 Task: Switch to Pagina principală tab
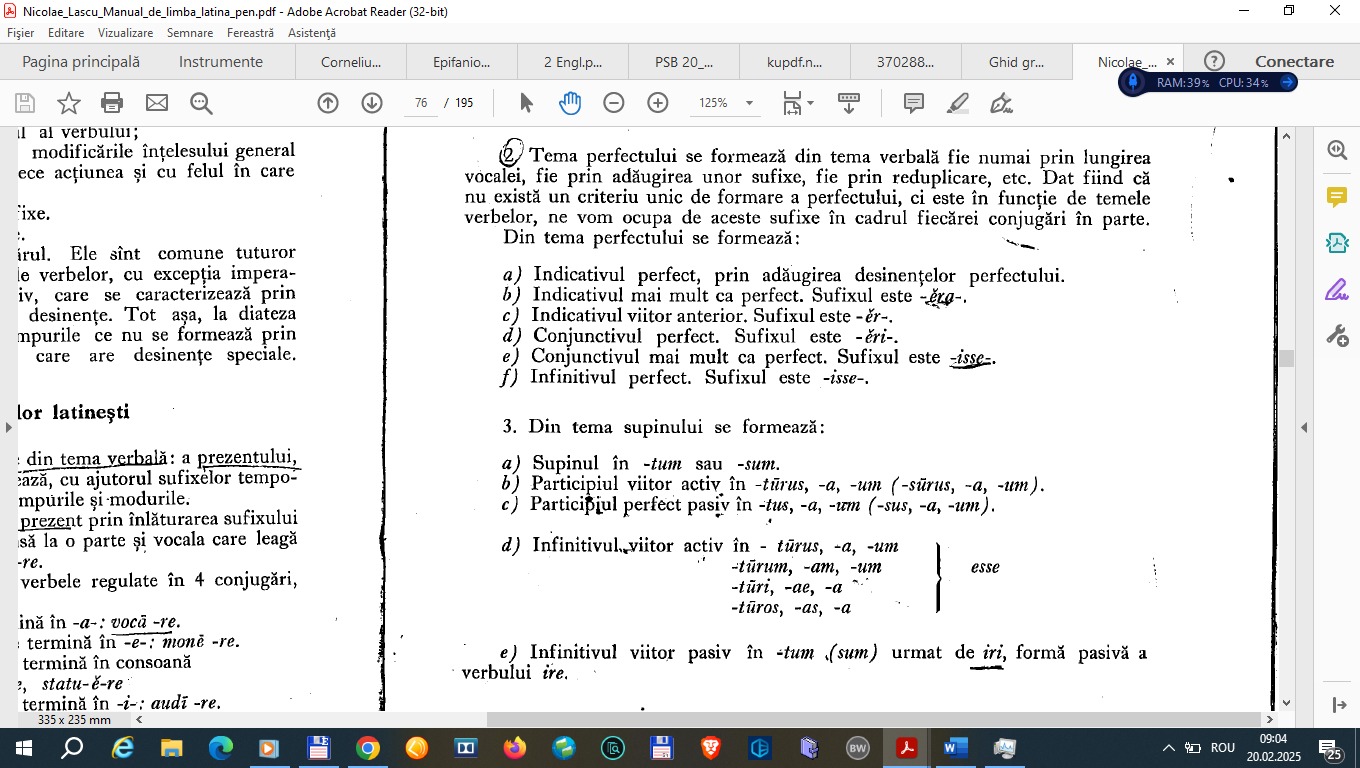click(x=81, y=62)
